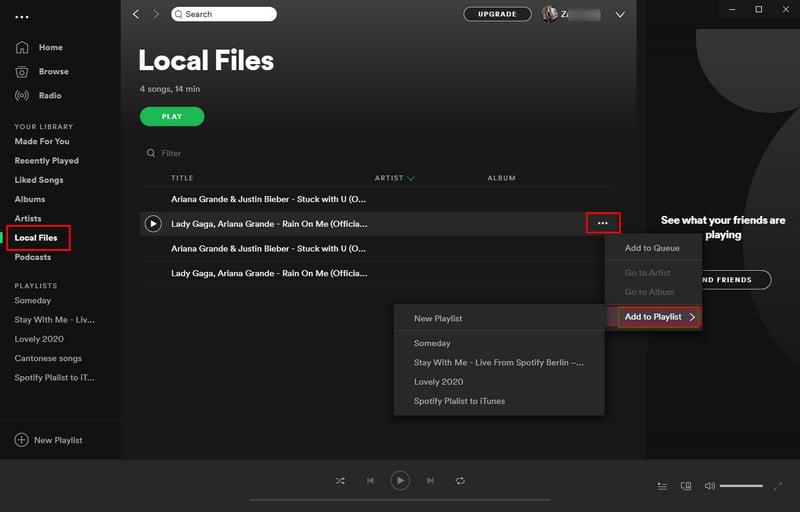The width and height of the screenshot is (800, 512).
Task: Open Liked Songs in the library
Action: pos(39,180)
